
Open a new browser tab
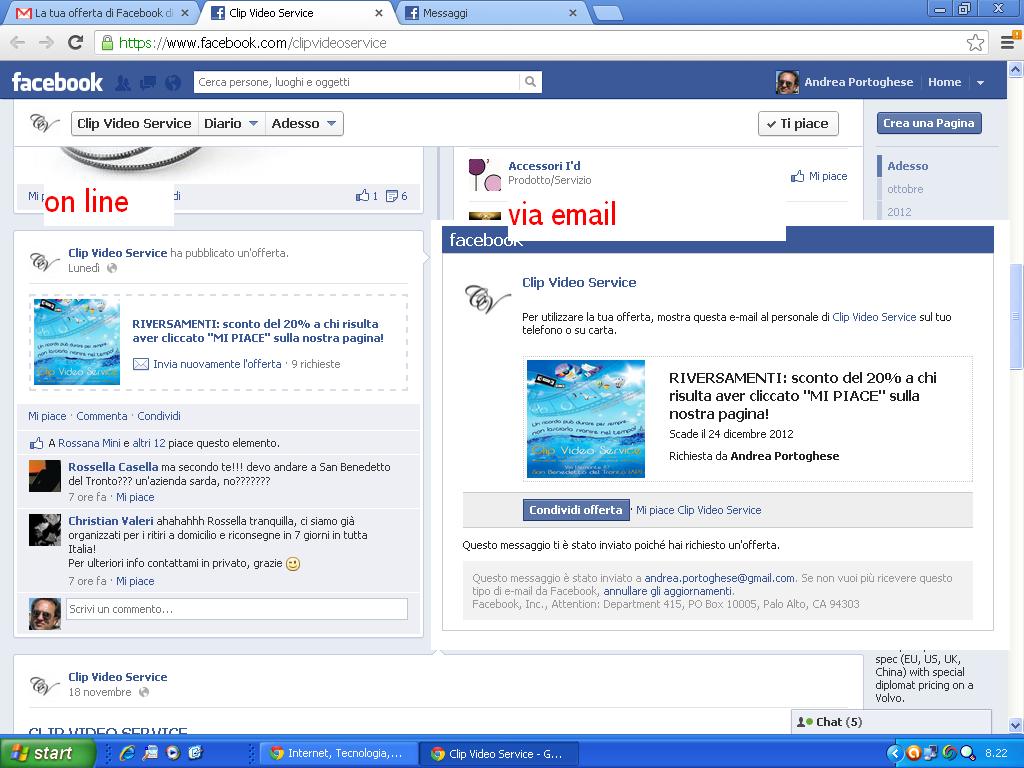[607, 13]
